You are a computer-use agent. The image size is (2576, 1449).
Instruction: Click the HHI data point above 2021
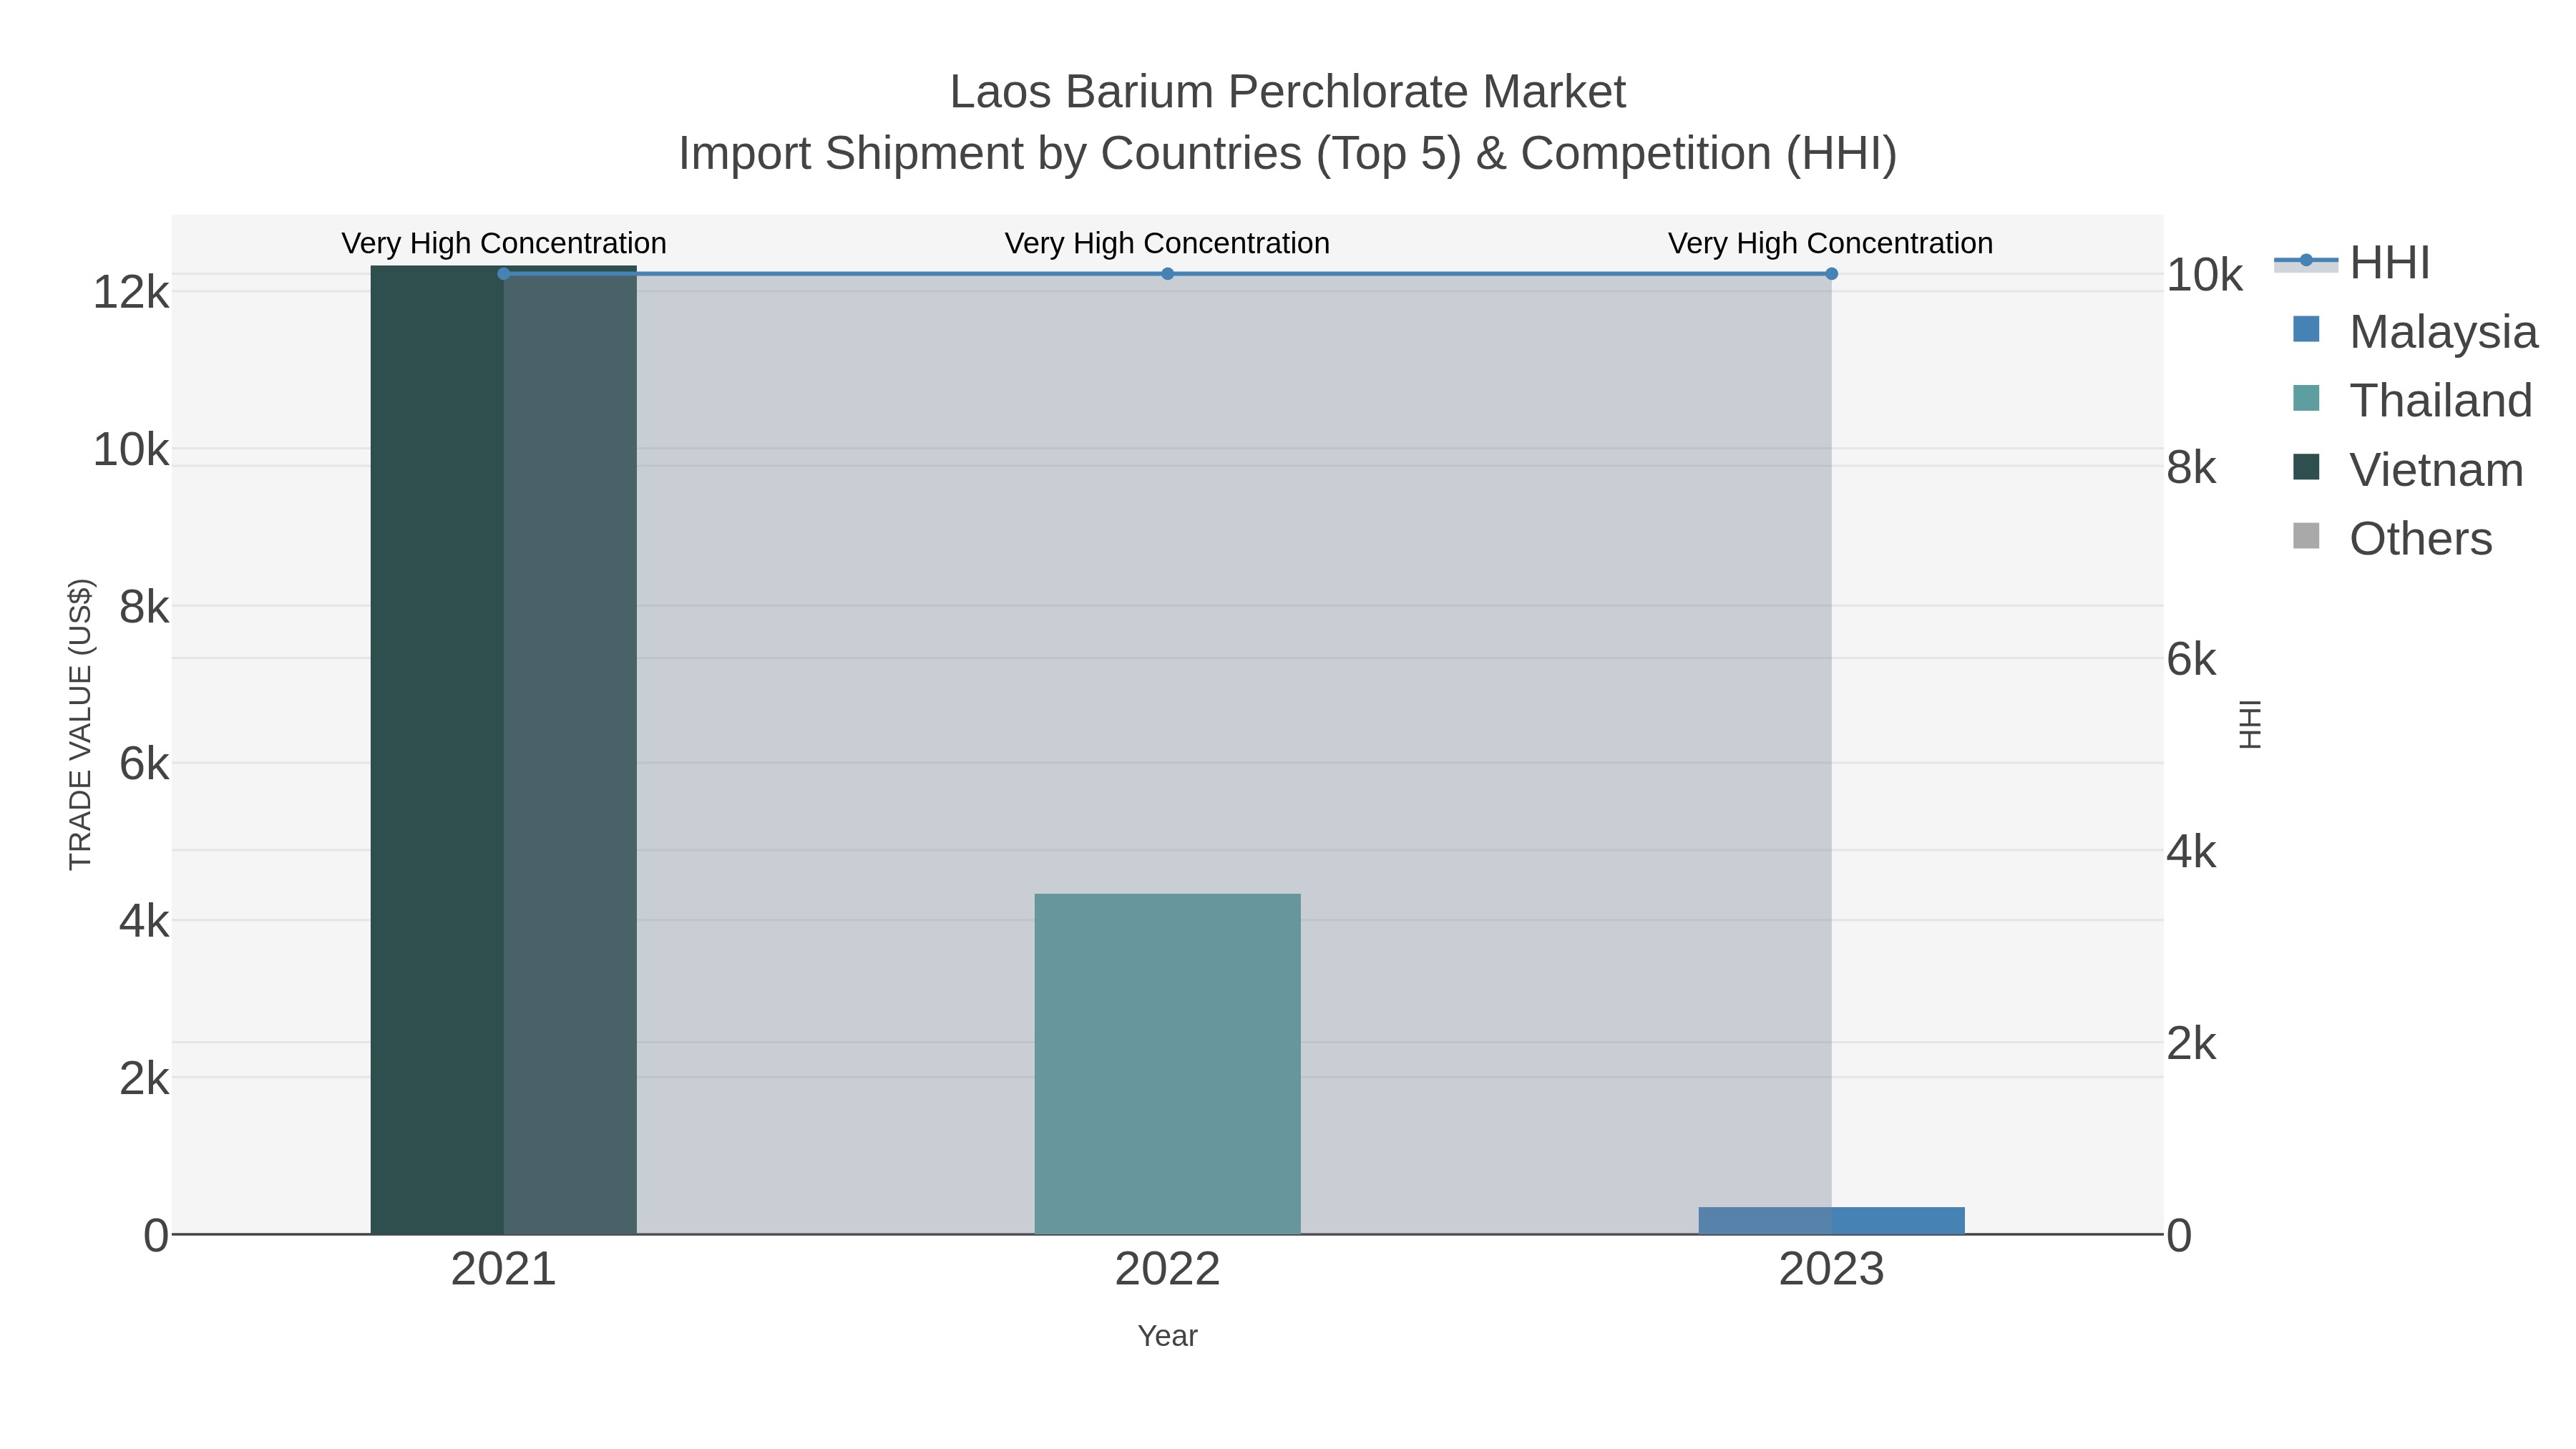[x=504, y=274]
